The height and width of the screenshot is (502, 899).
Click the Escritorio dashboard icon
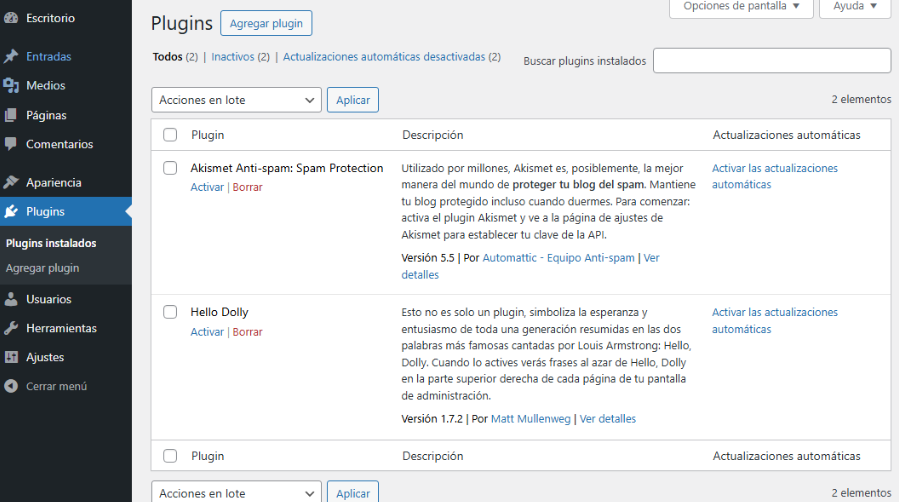pyautogui.click(x=11, y=18)
